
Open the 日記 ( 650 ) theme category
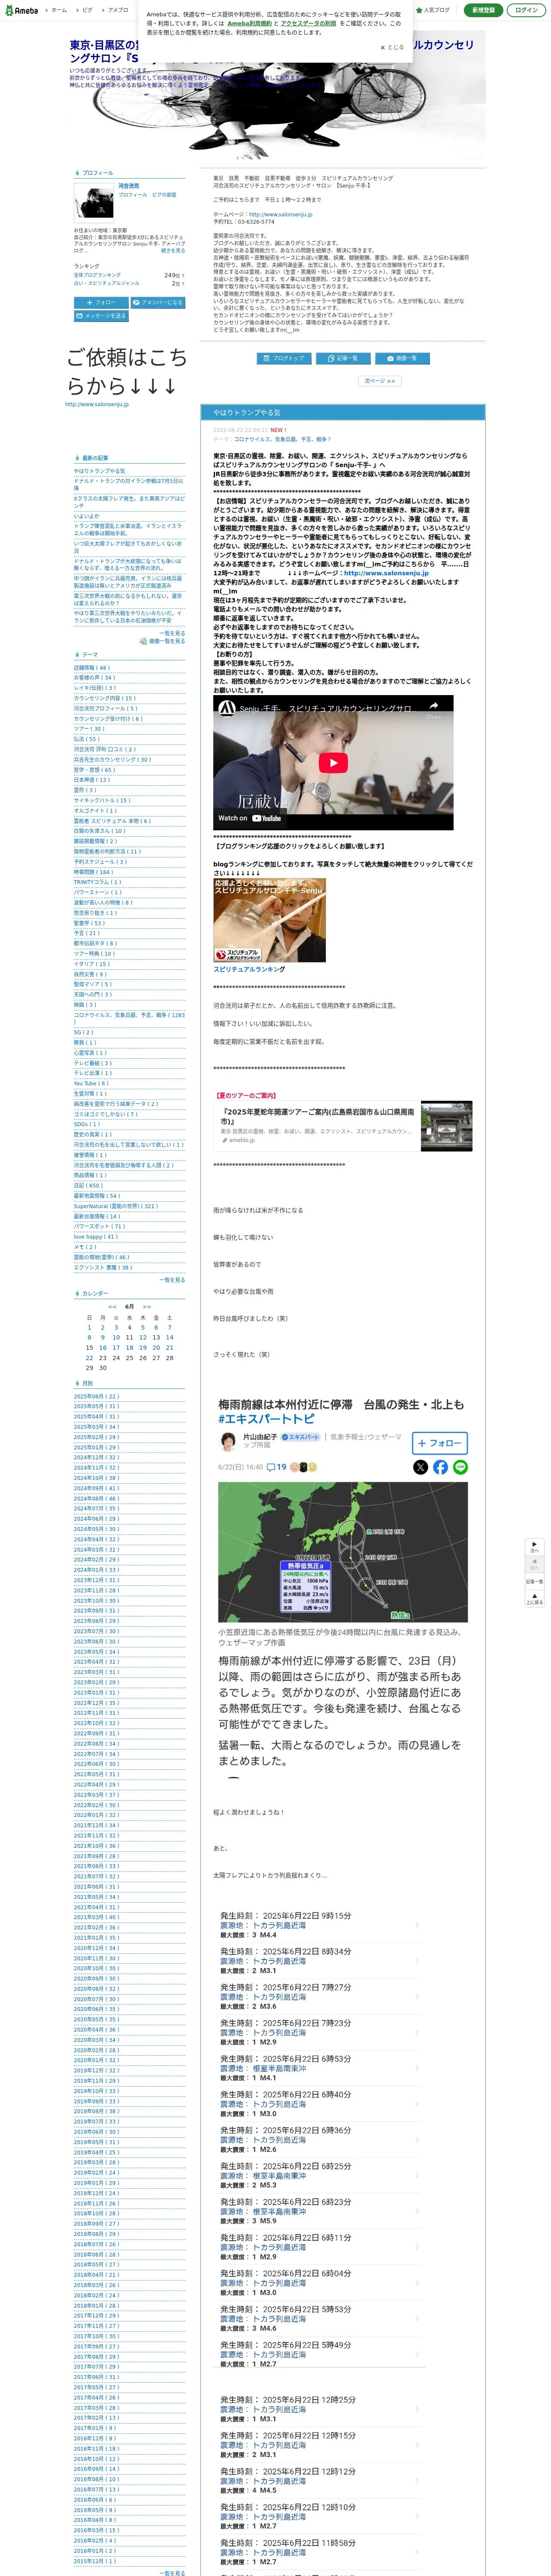(88, 1185)
